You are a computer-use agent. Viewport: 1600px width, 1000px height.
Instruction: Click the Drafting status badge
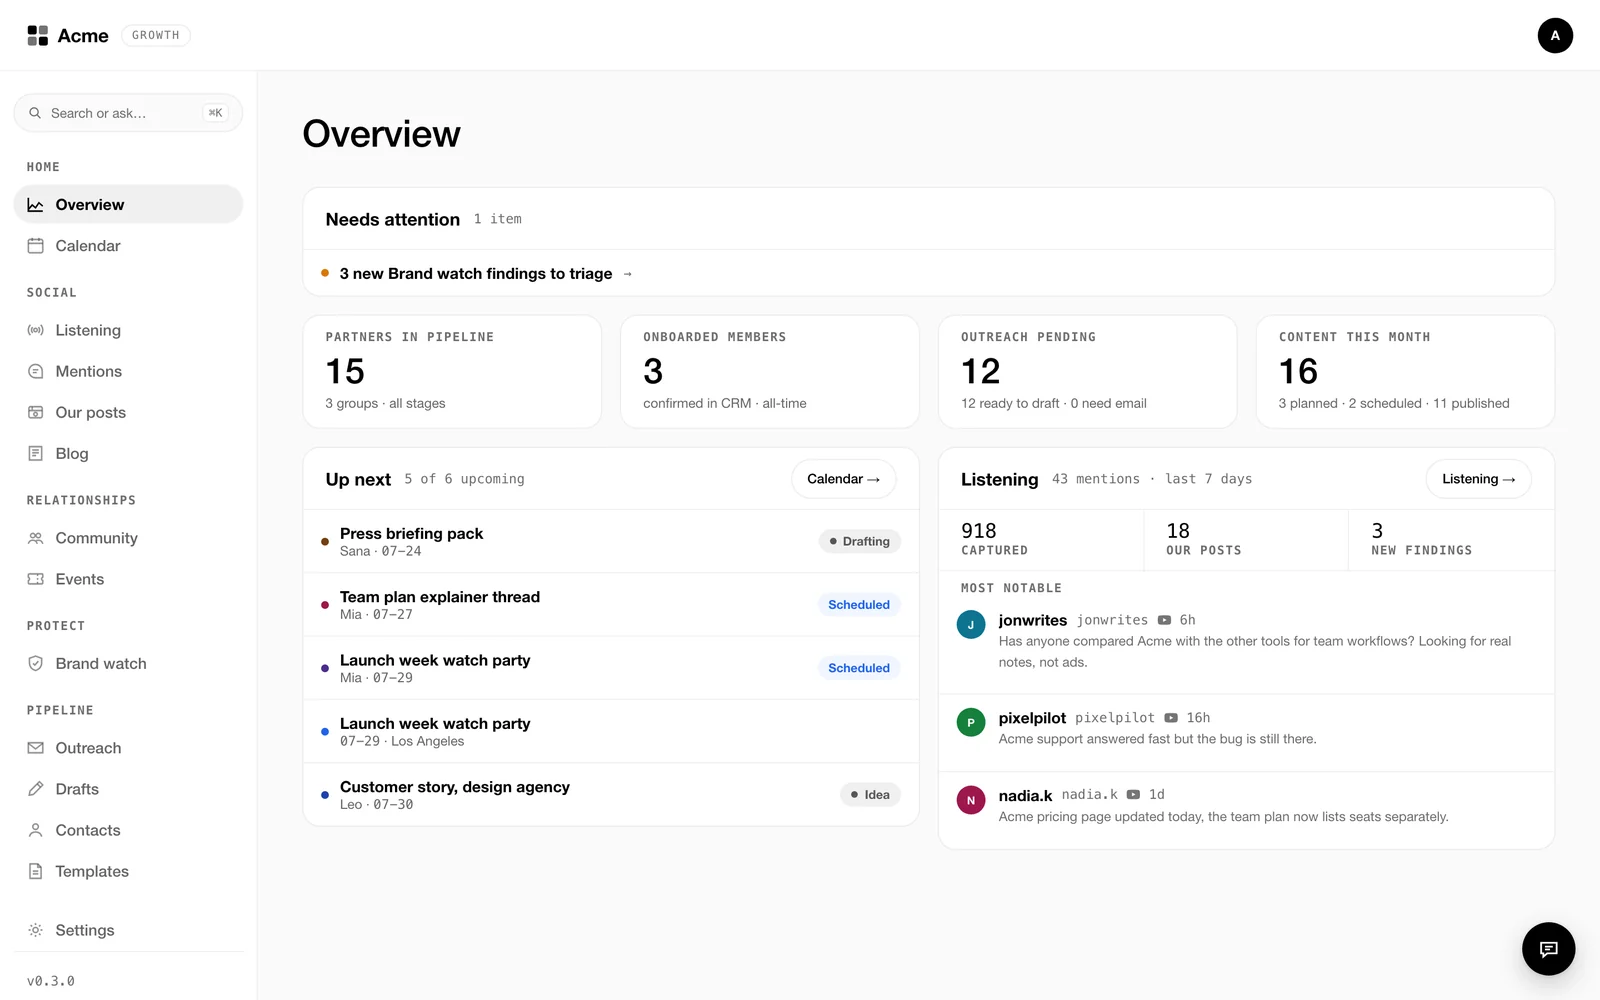click(860, 541)
